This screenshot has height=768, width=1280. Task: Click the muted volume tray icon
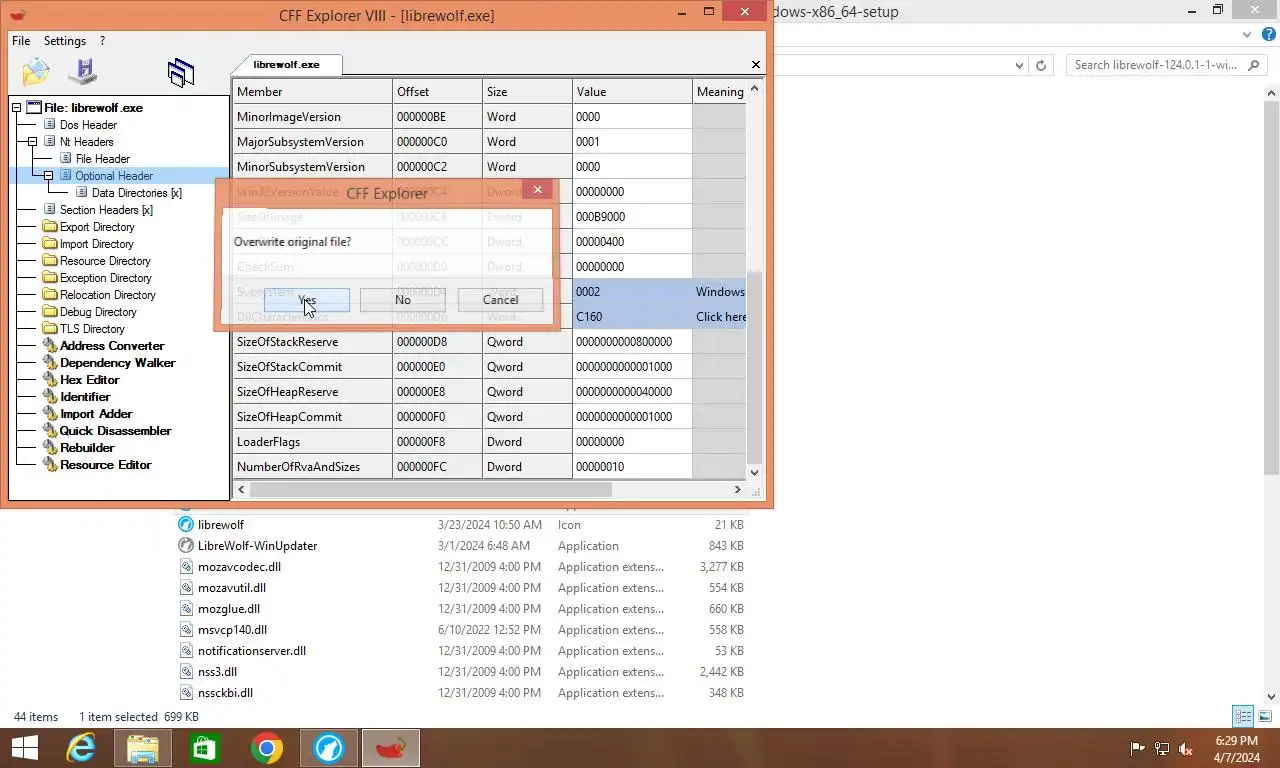[x=1186, y=748]
